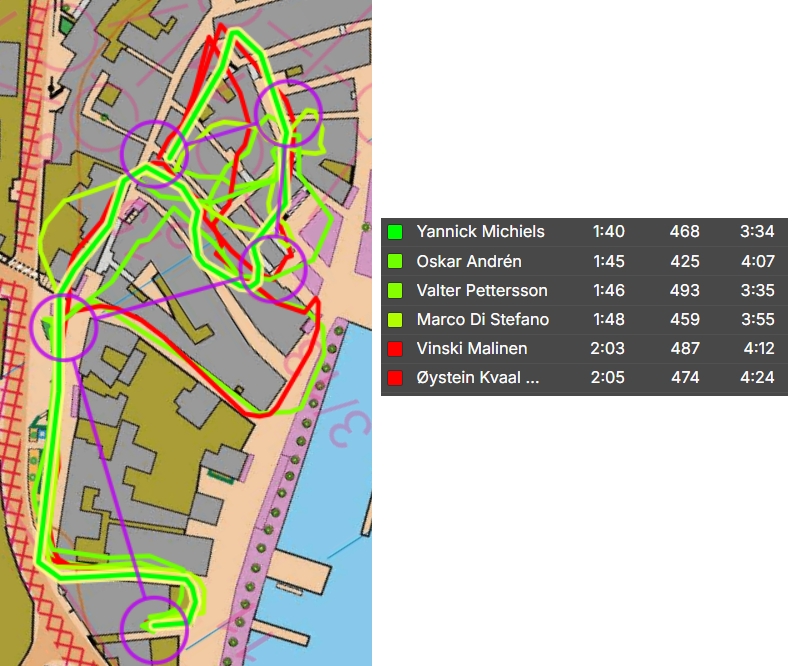Highlight Vinski Malinen in the results
This screenshot has height=666, width=792.
tap(471, 349)
